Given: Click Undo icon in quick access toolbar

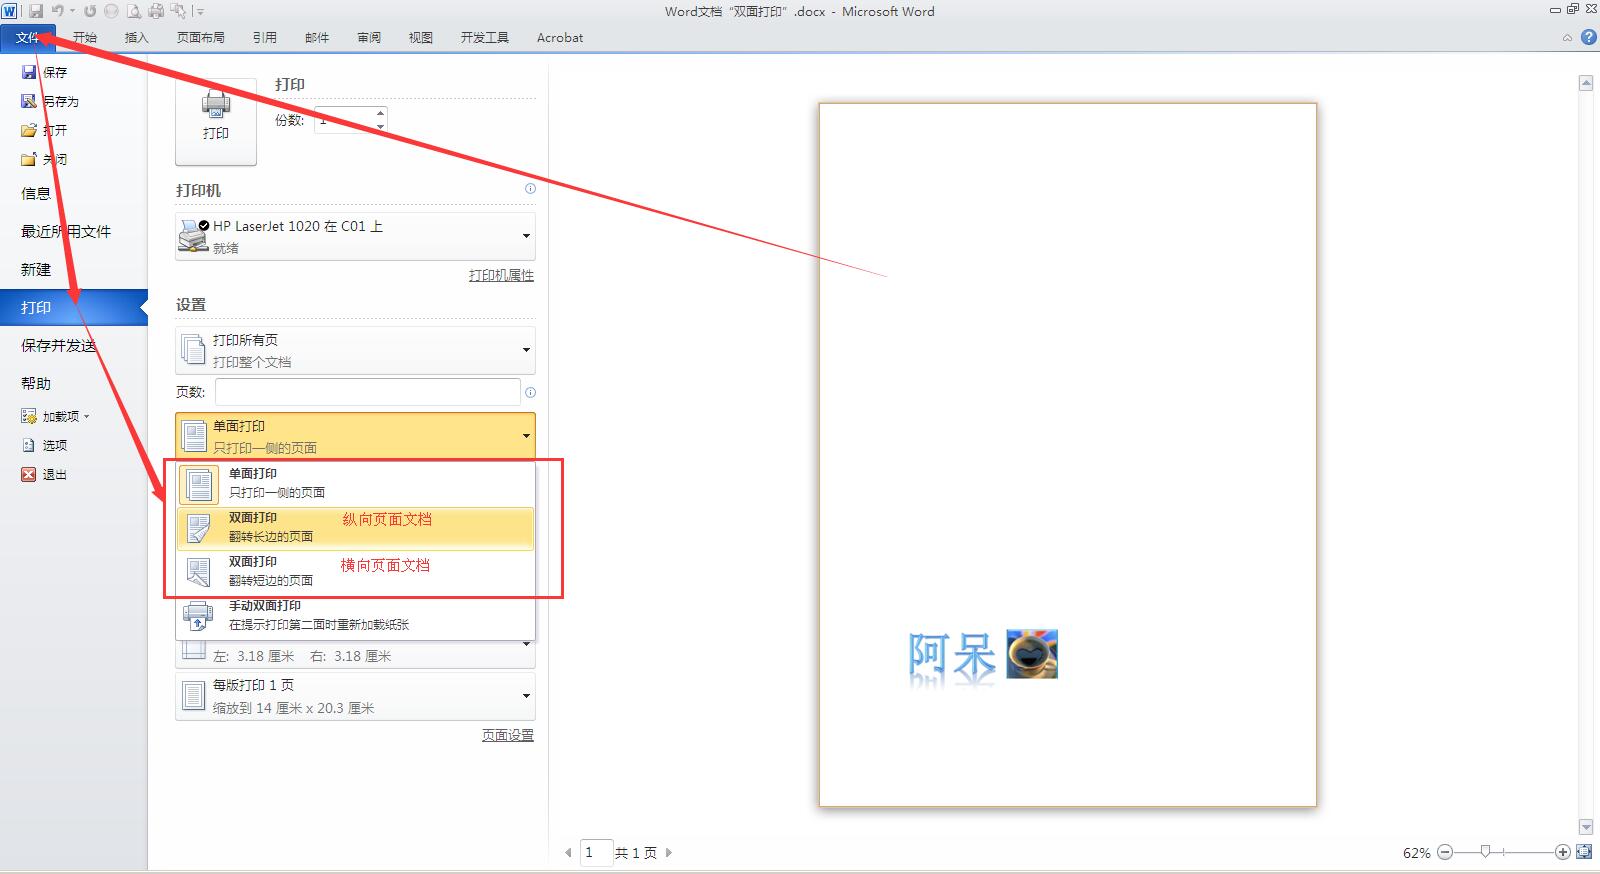Looking at the screenshot, I should [58, 11].
